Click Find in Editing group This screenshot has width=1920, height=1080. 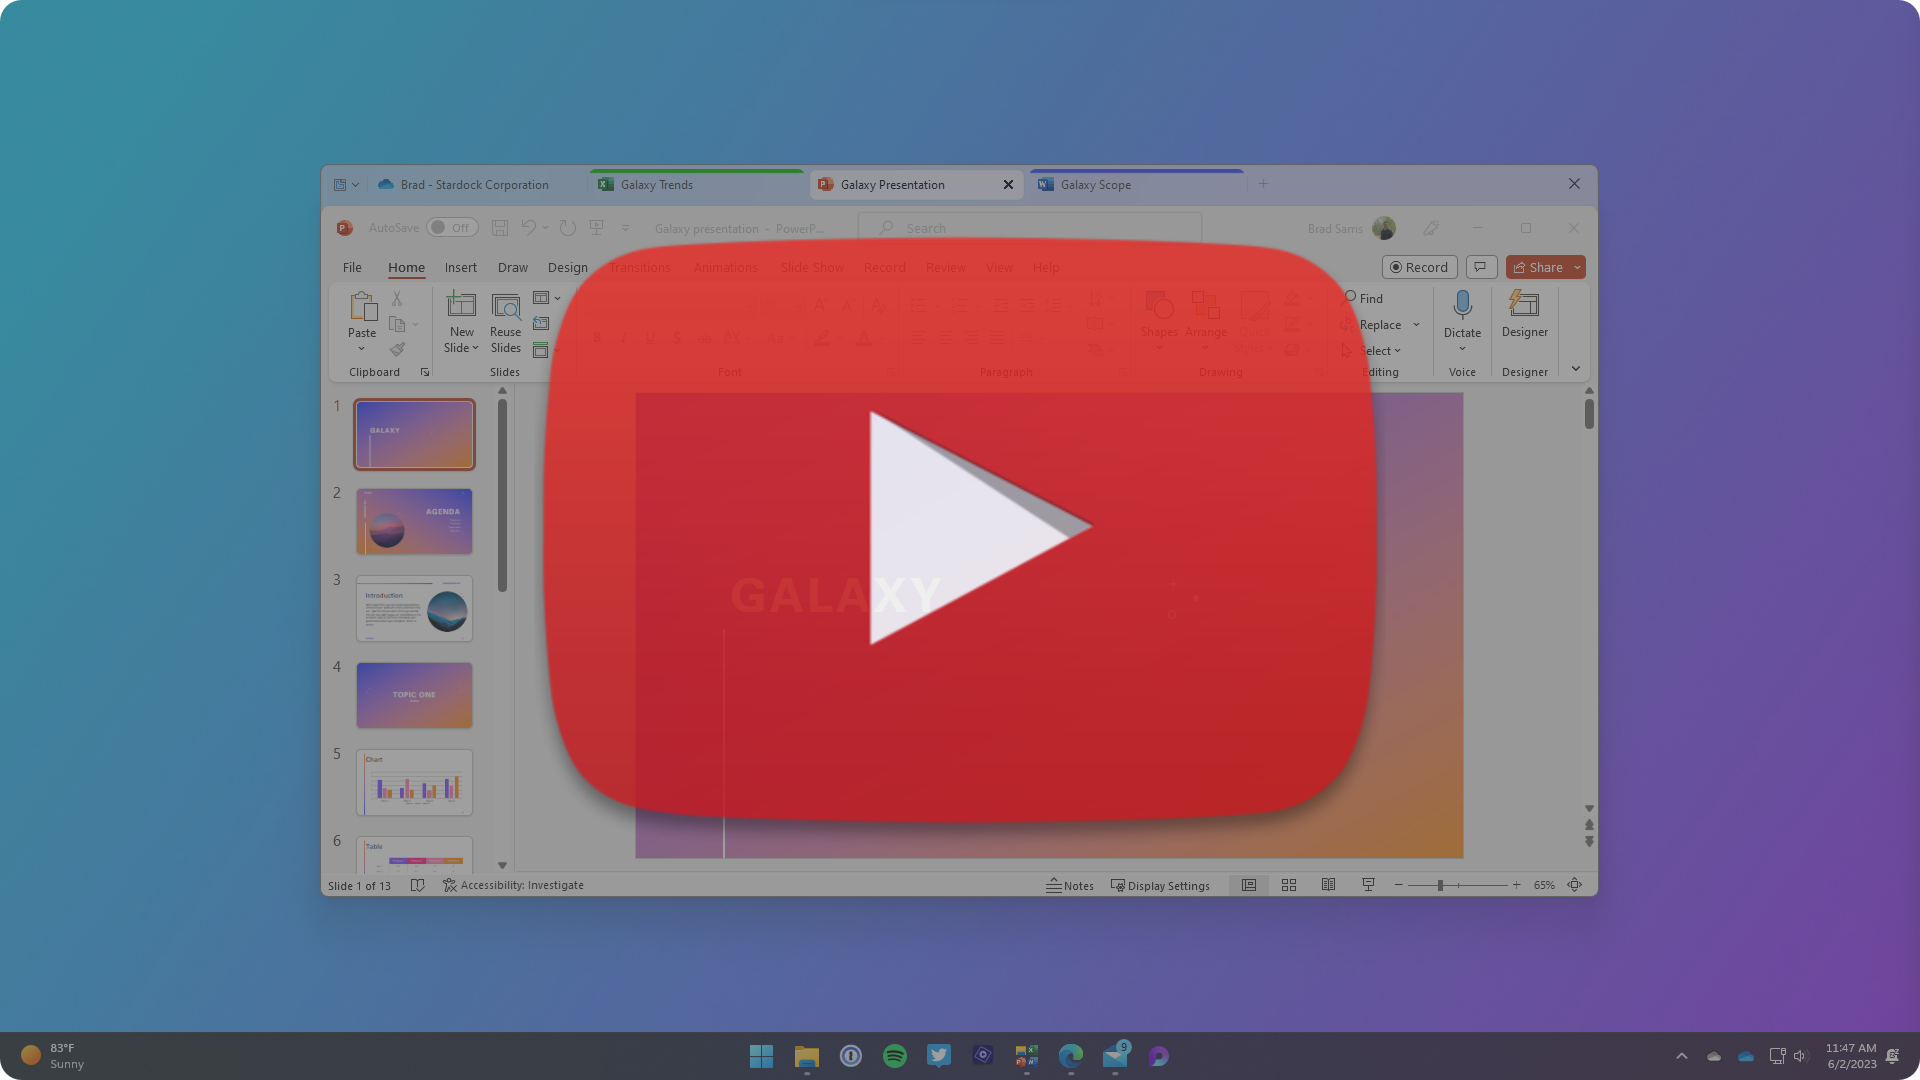coord(1363,298)
